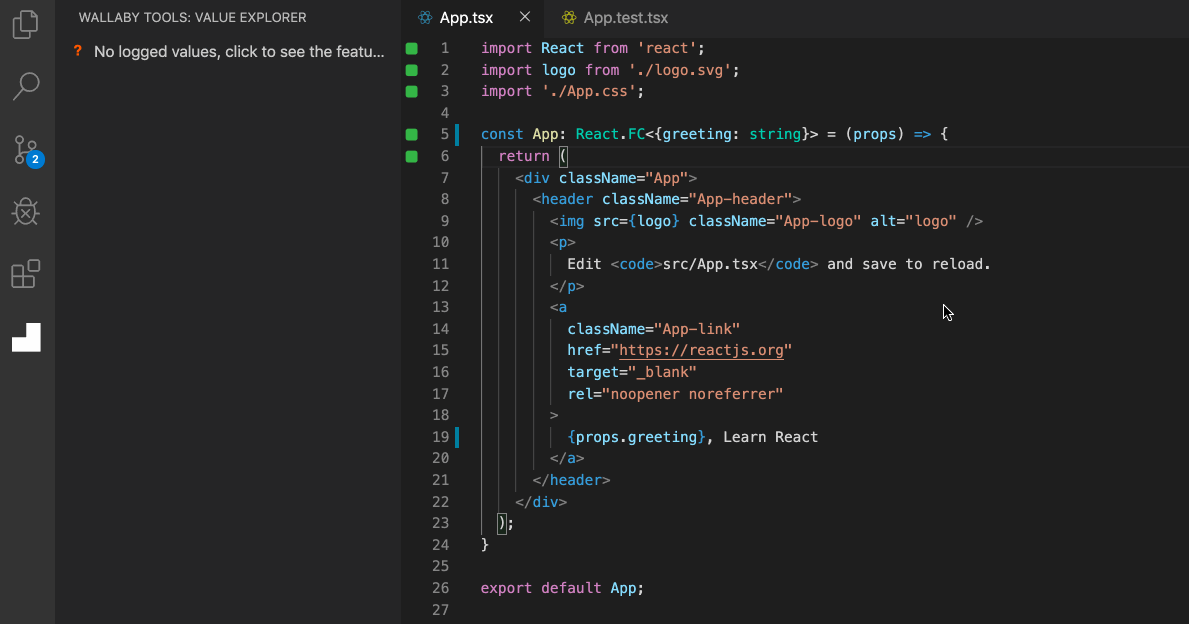Open the Explorer files view
Image resolution: width=1189 pixels, height=624 pixels.
26,24
